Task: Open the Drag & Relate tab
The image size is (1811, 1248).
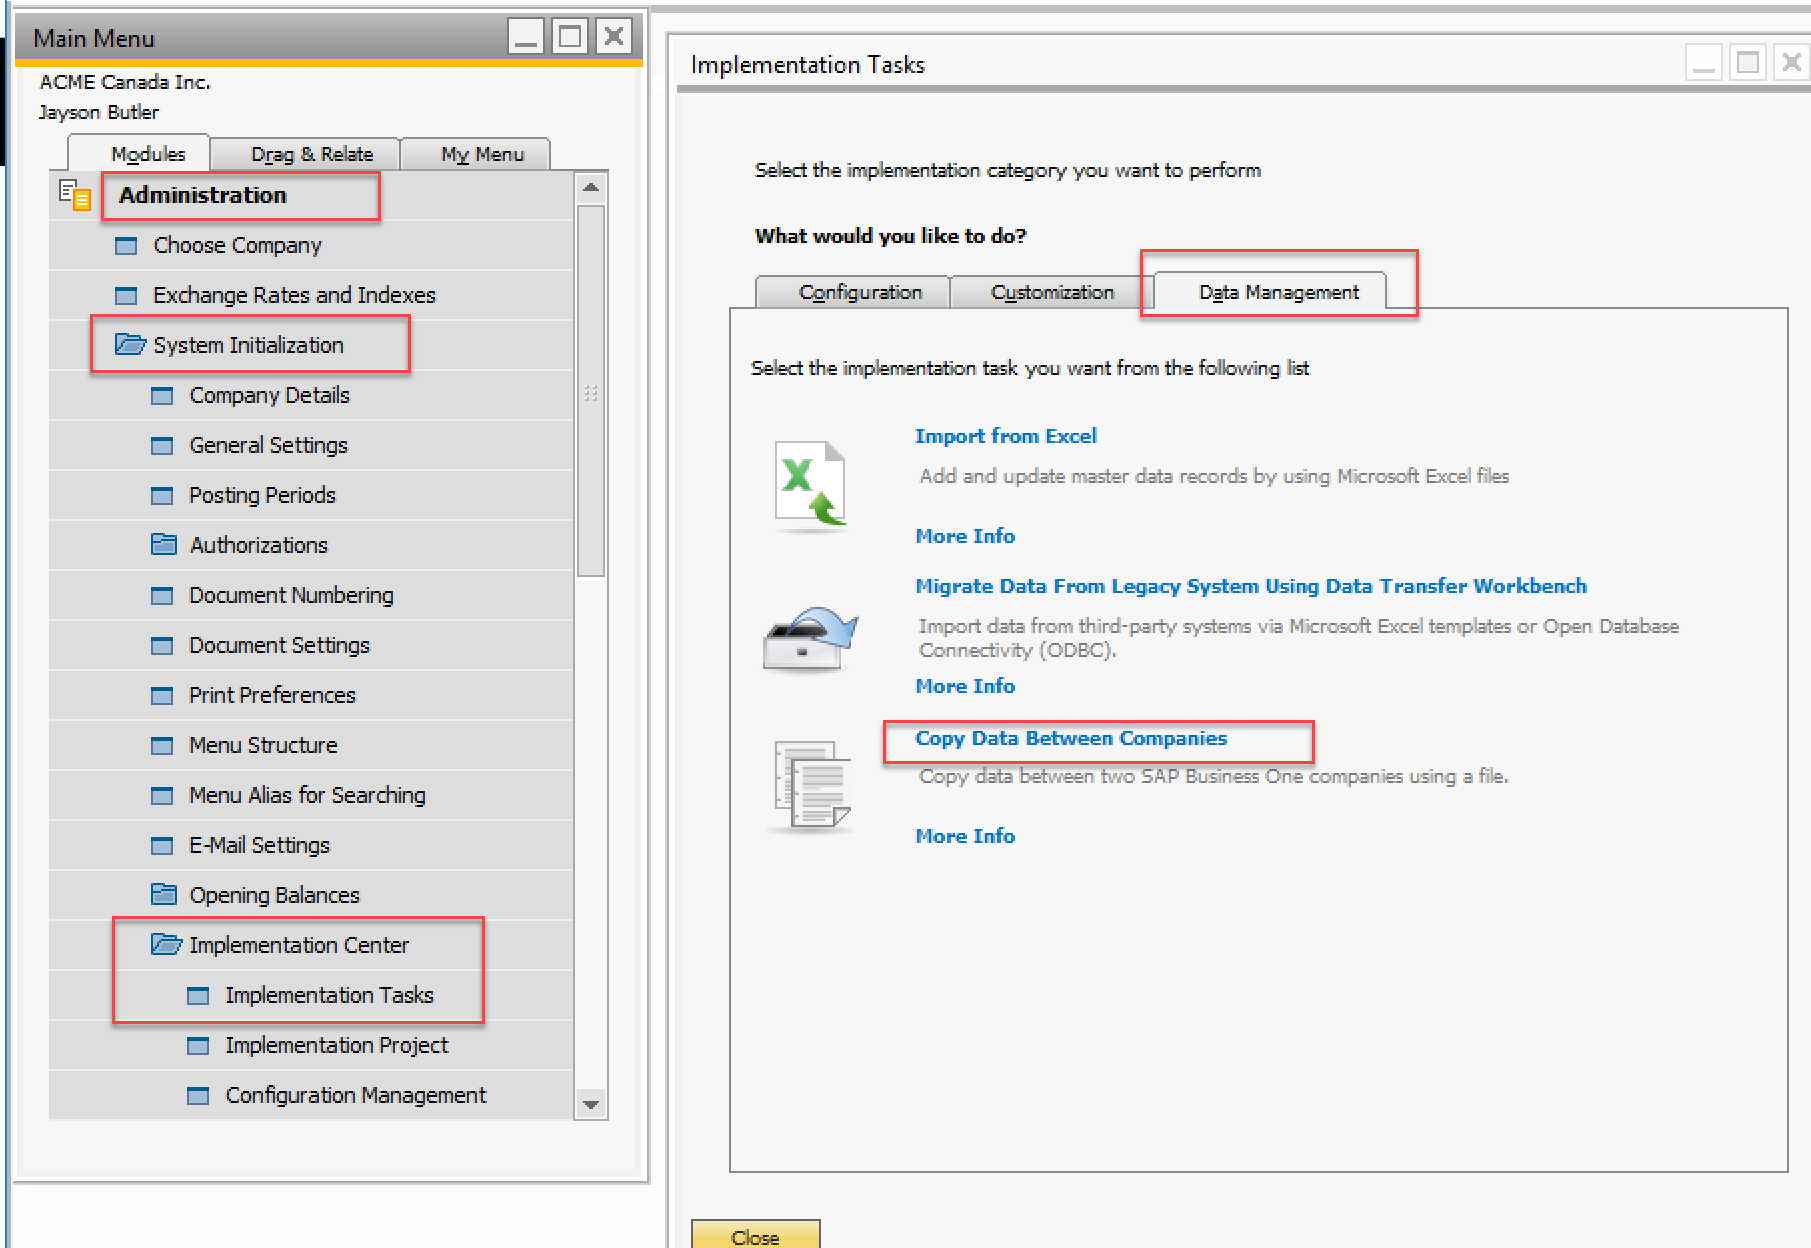Action: click(x=311, y=154)
